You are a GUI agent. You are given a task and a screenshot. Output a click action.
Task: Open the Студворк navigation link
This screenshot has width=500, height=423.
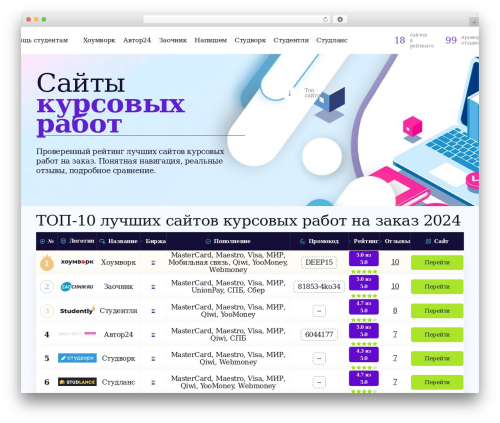point(250,40)
